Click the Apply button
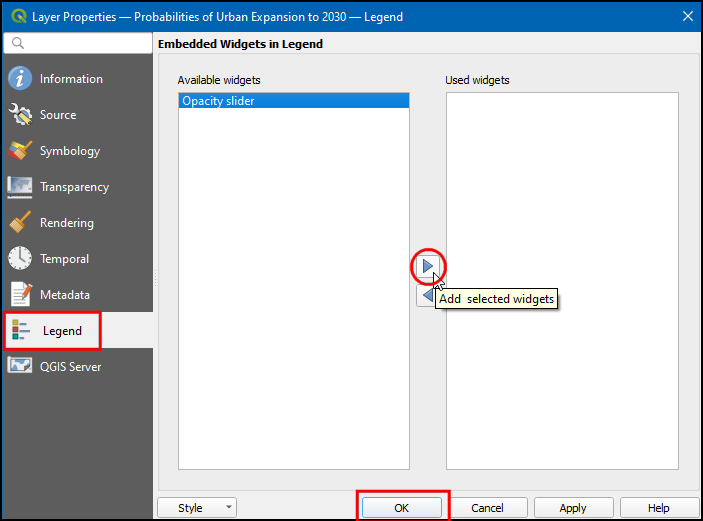Image resolution: width=703 pixels, height=521 pixels. click(x=573, y=508)
